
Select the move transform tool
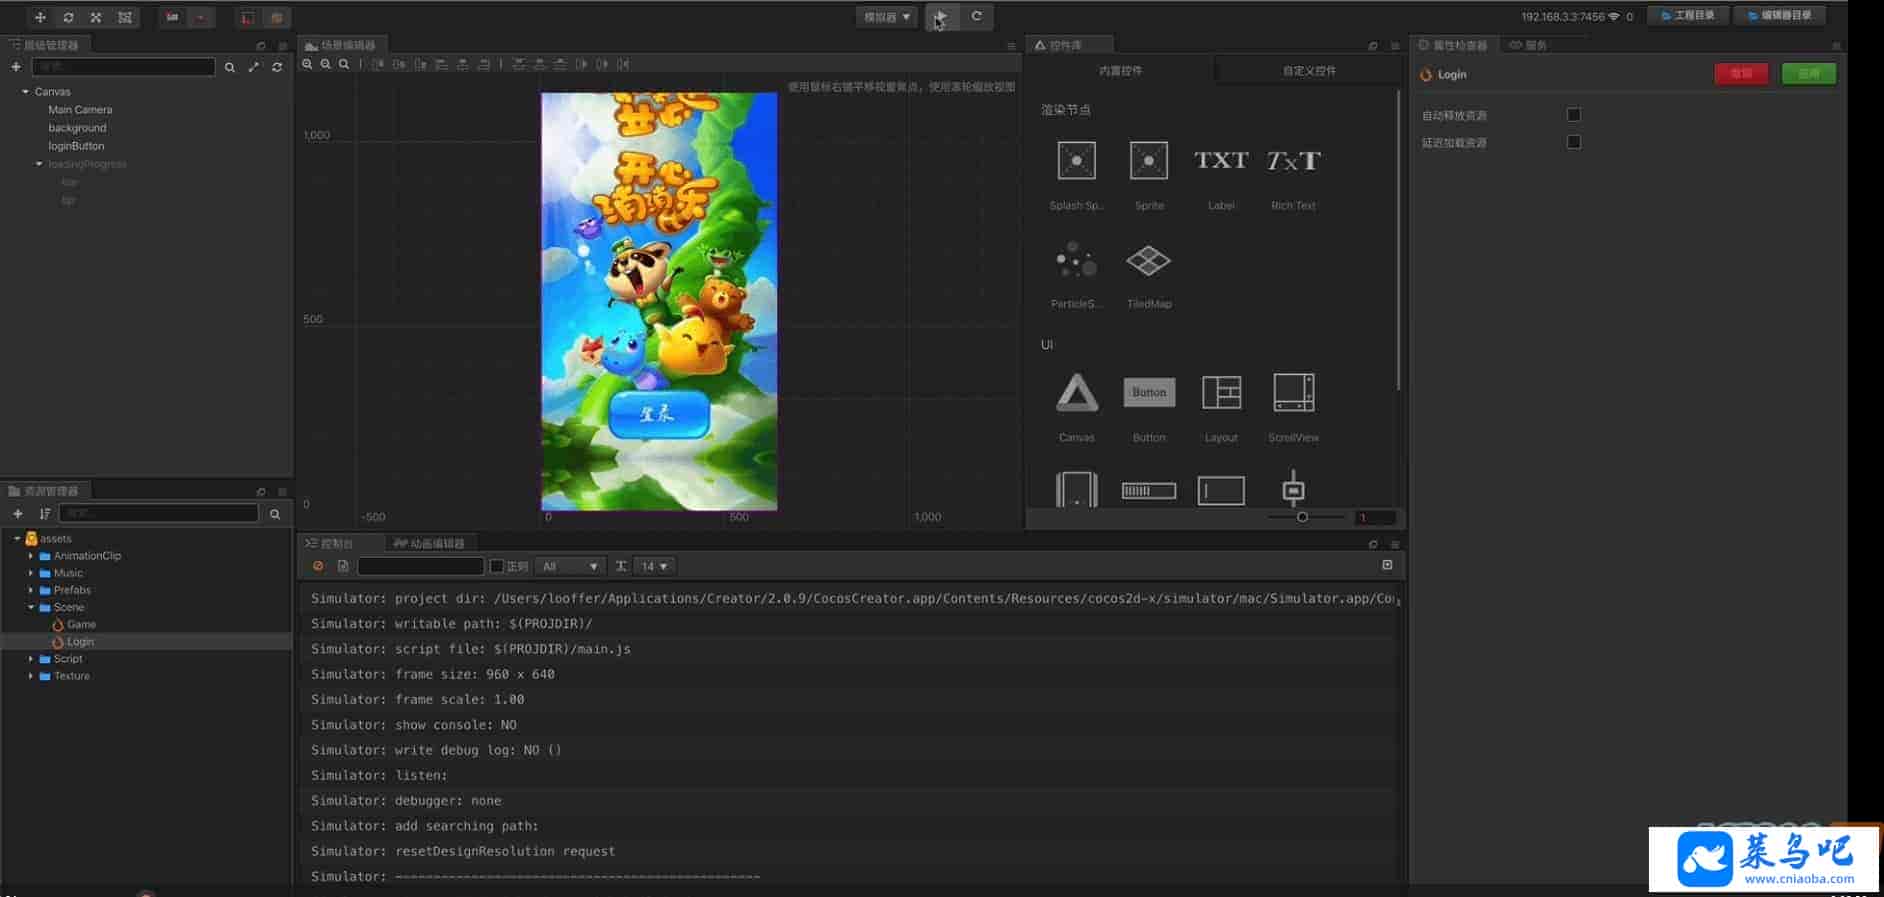click(x=40, y=18)
